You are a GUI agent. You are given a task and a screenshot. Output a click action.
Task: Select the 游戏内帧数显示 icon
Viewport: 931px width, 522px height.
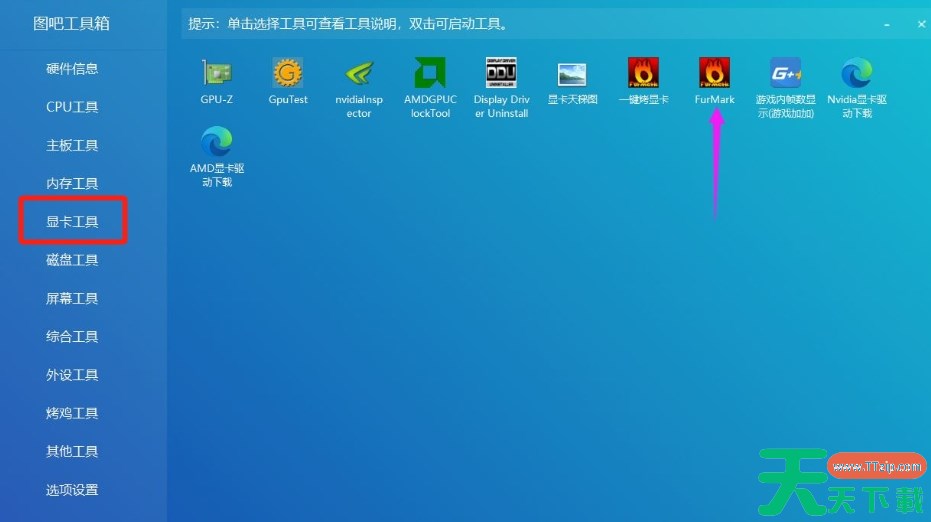[x=786, y=72]
